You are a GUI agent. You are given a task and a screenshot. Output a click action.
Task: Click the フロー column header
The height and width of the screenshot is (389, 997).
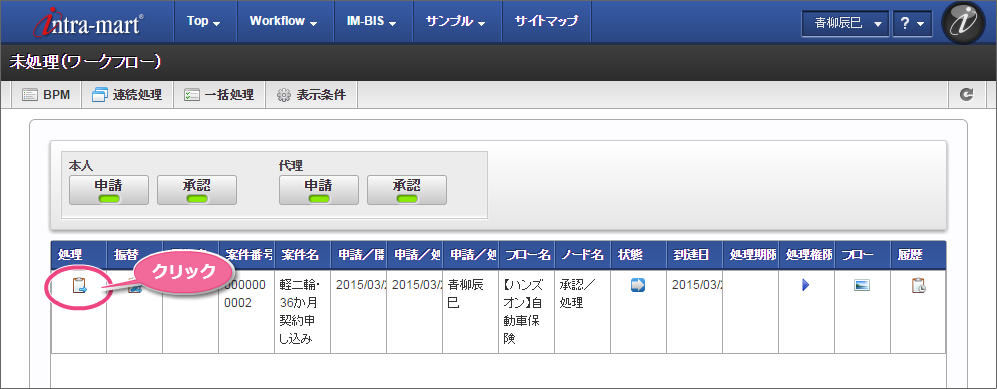(x=862, y=255)
